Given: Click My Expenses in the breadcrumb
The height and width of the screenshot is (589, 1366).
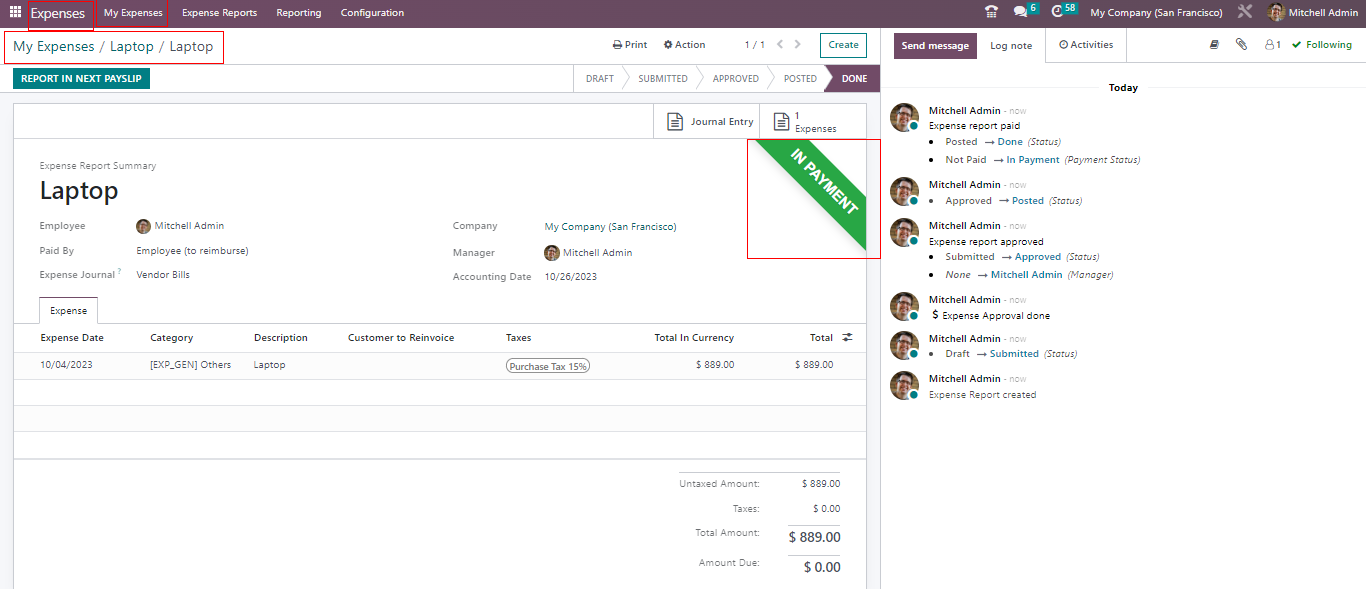Looking at the screenshot, I should click(x=53, y=47).
